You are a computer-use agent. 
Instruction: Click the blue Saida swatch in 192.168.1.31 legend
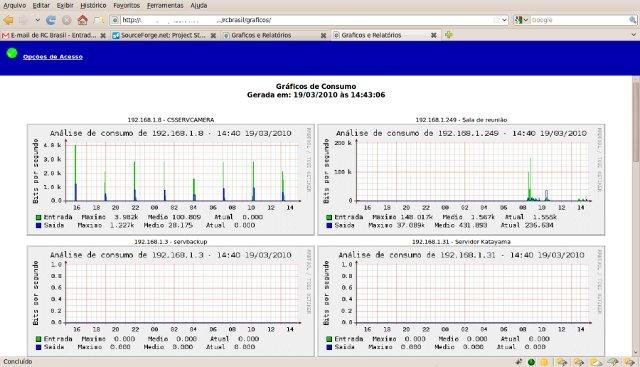[x=329, y=347]
